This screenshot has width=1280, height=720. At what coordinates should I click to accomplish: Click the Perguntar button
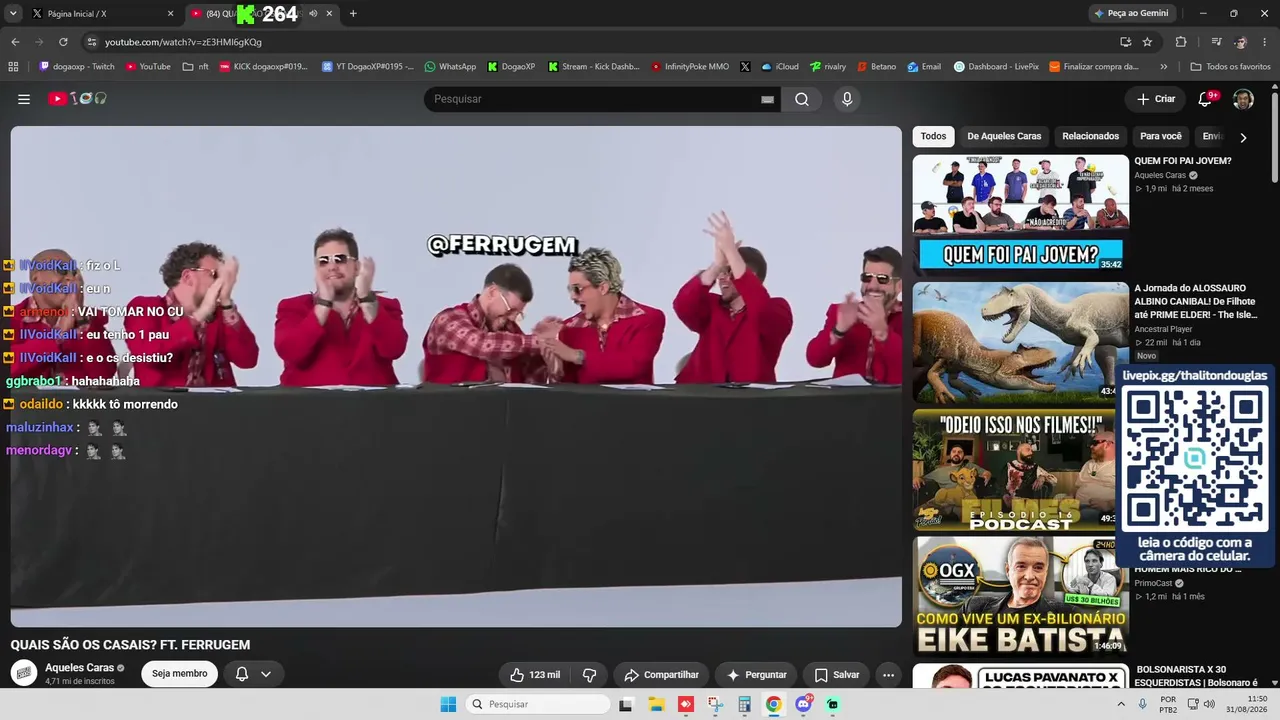pyautogui.click(x=756, y=675)
